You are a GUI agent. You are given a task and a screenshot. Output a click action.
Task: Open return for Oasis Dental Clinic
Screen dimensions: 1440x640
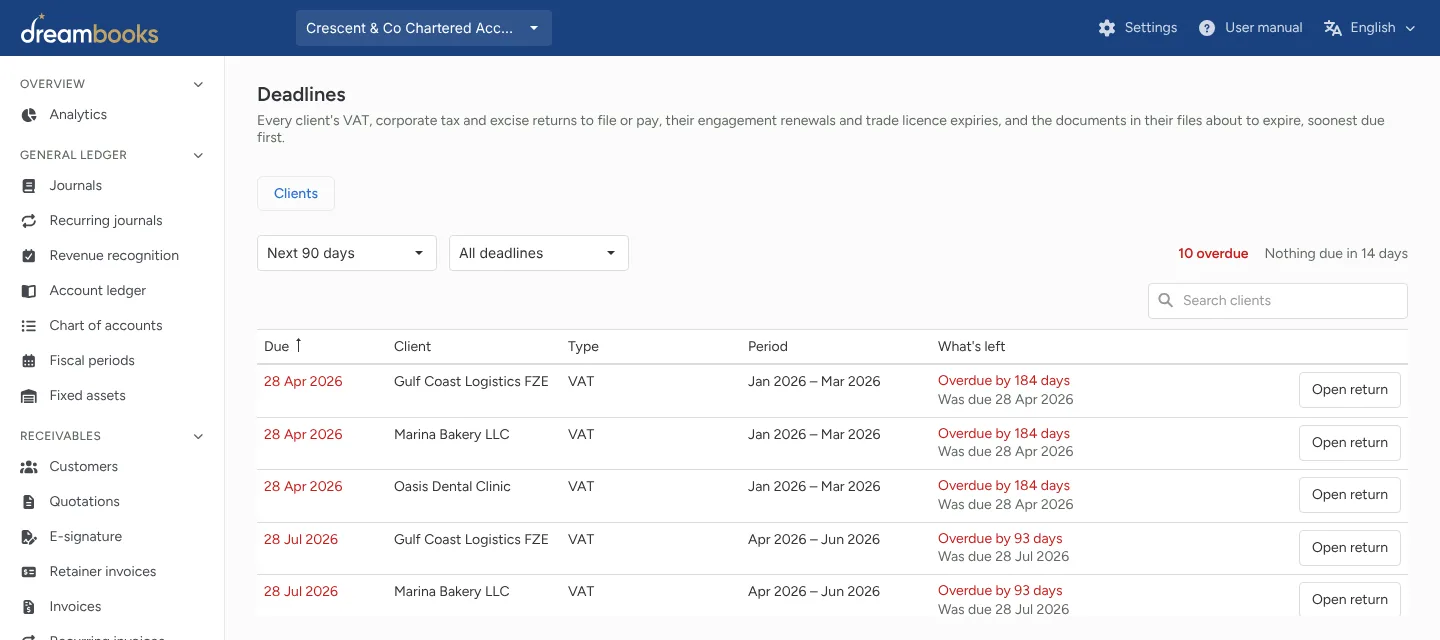pos(1350,495)
